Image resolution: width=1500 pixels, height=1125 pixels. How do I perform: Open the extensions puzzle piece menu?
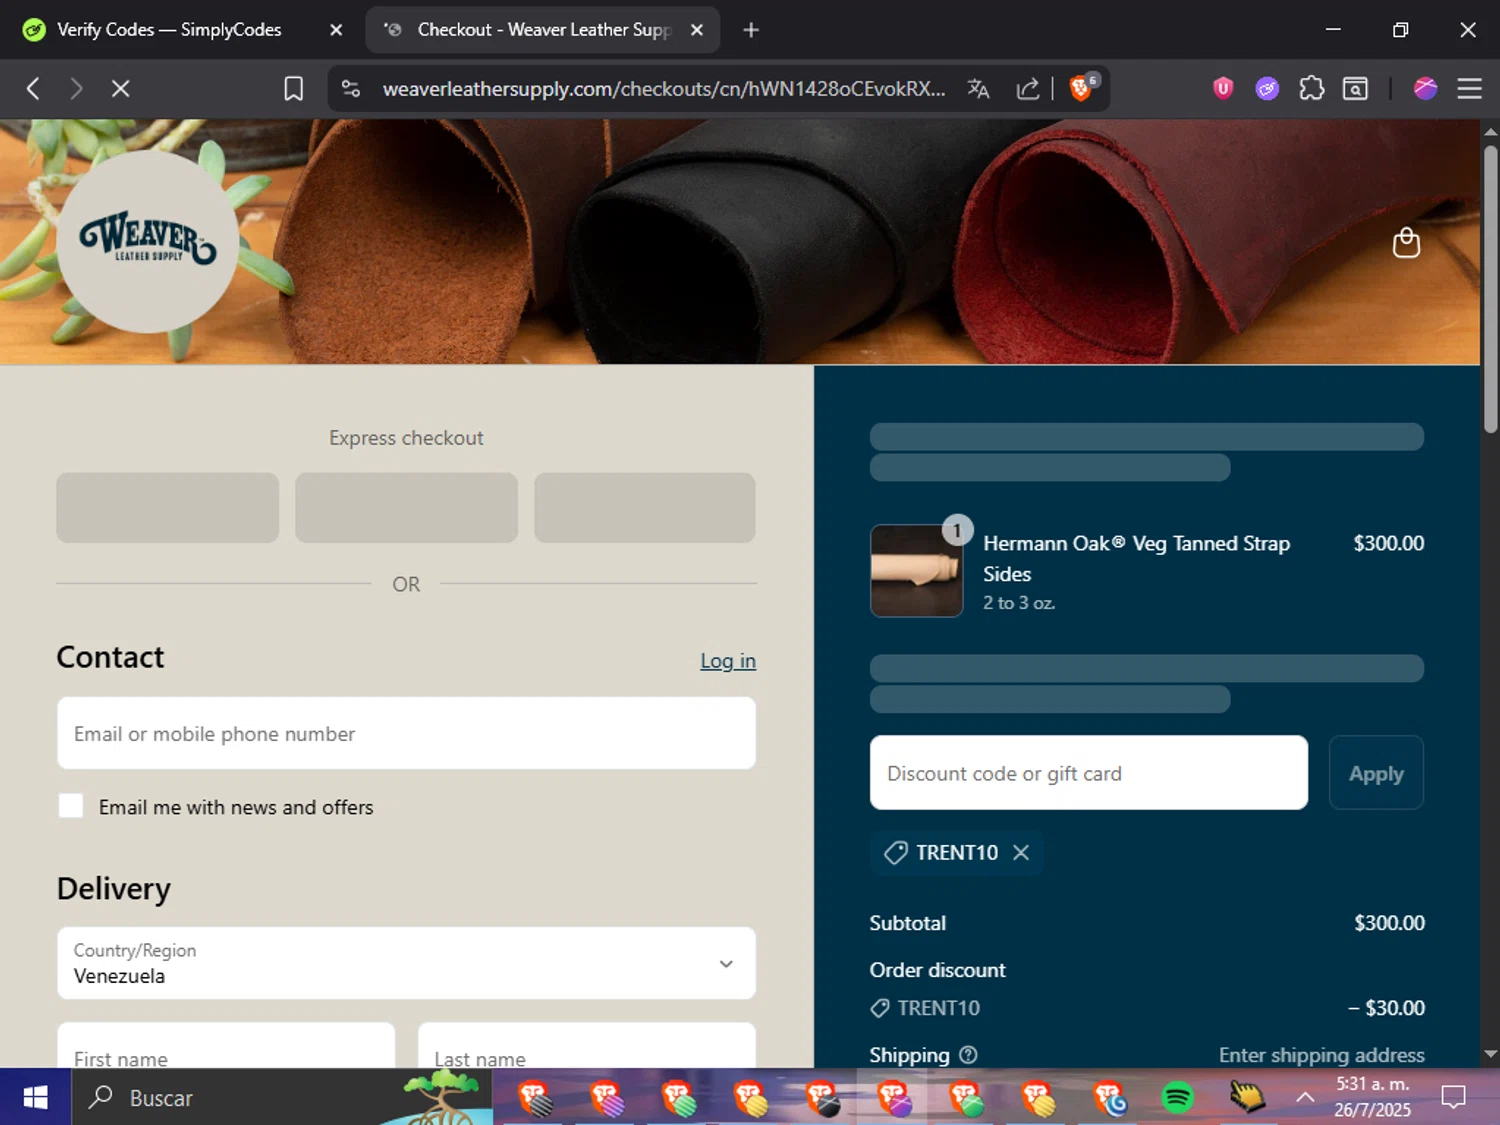[1311, 89]
